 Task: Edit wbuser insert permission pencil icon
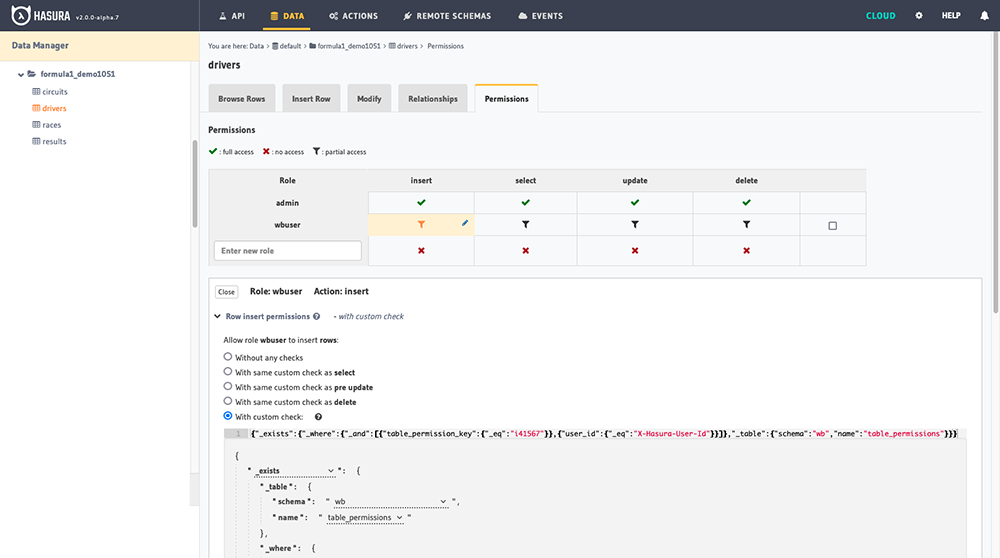point(465,223)
